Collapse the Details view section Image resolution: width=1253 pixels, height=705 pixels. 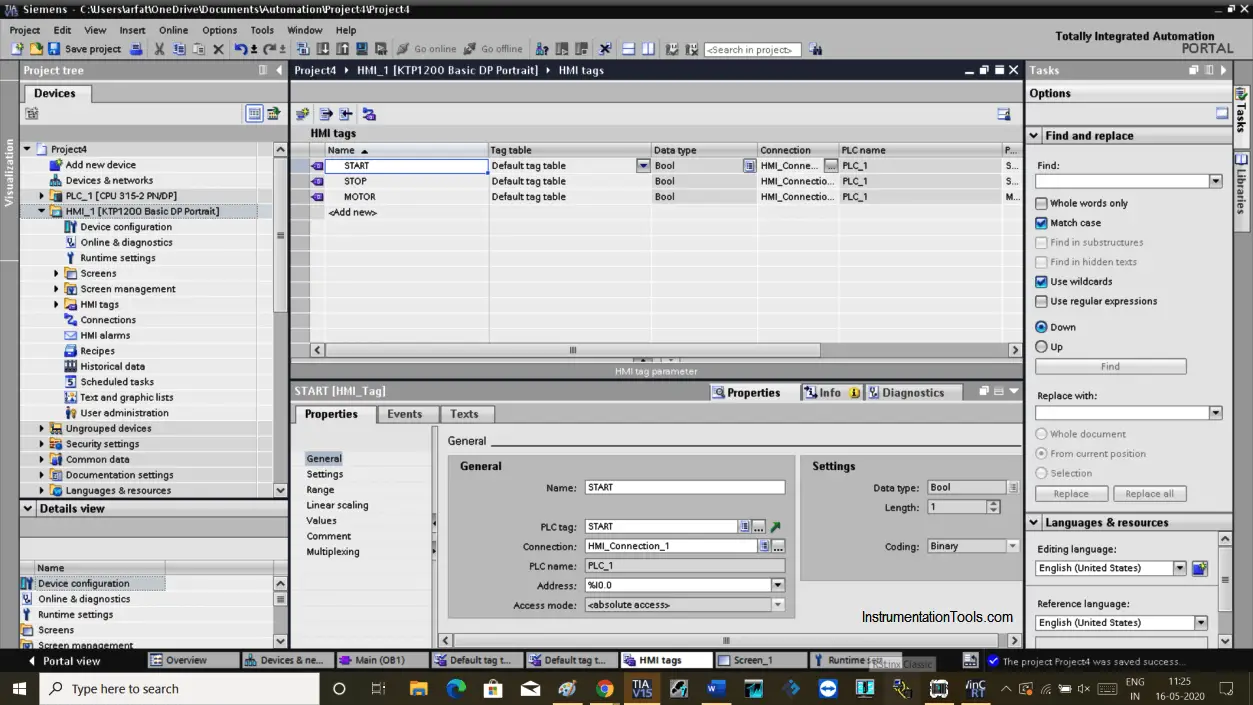28,508
